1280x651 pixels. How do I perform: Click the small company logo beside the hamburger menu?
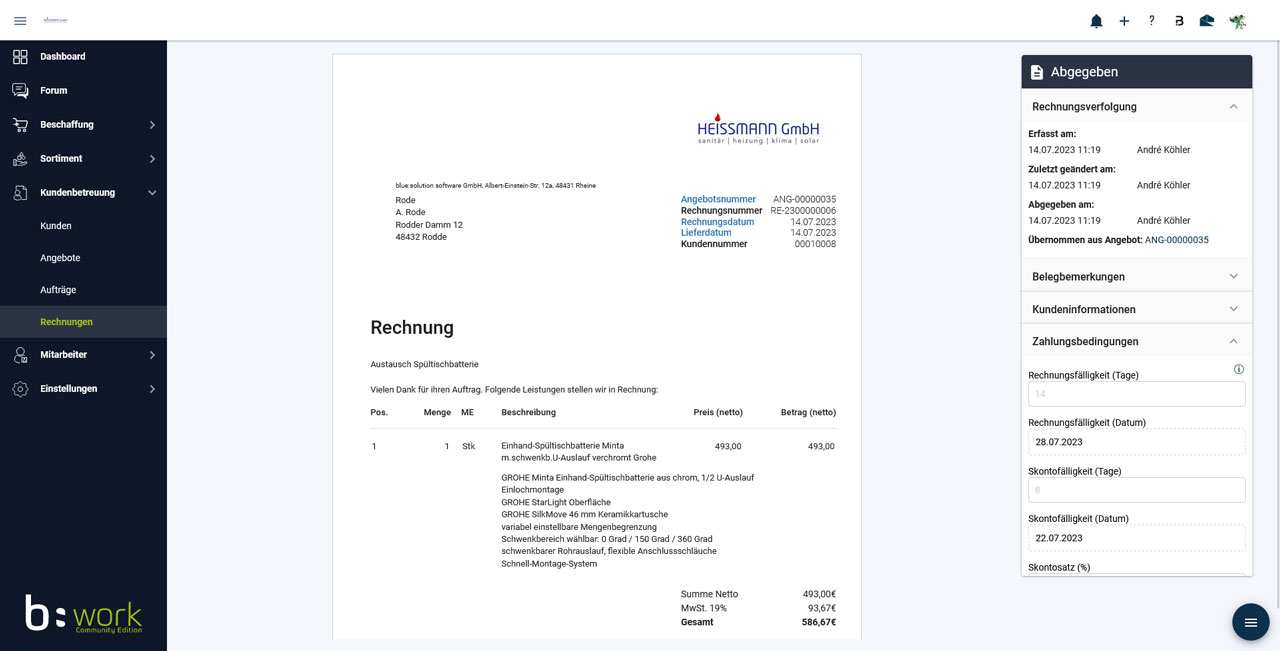(54, 20)
